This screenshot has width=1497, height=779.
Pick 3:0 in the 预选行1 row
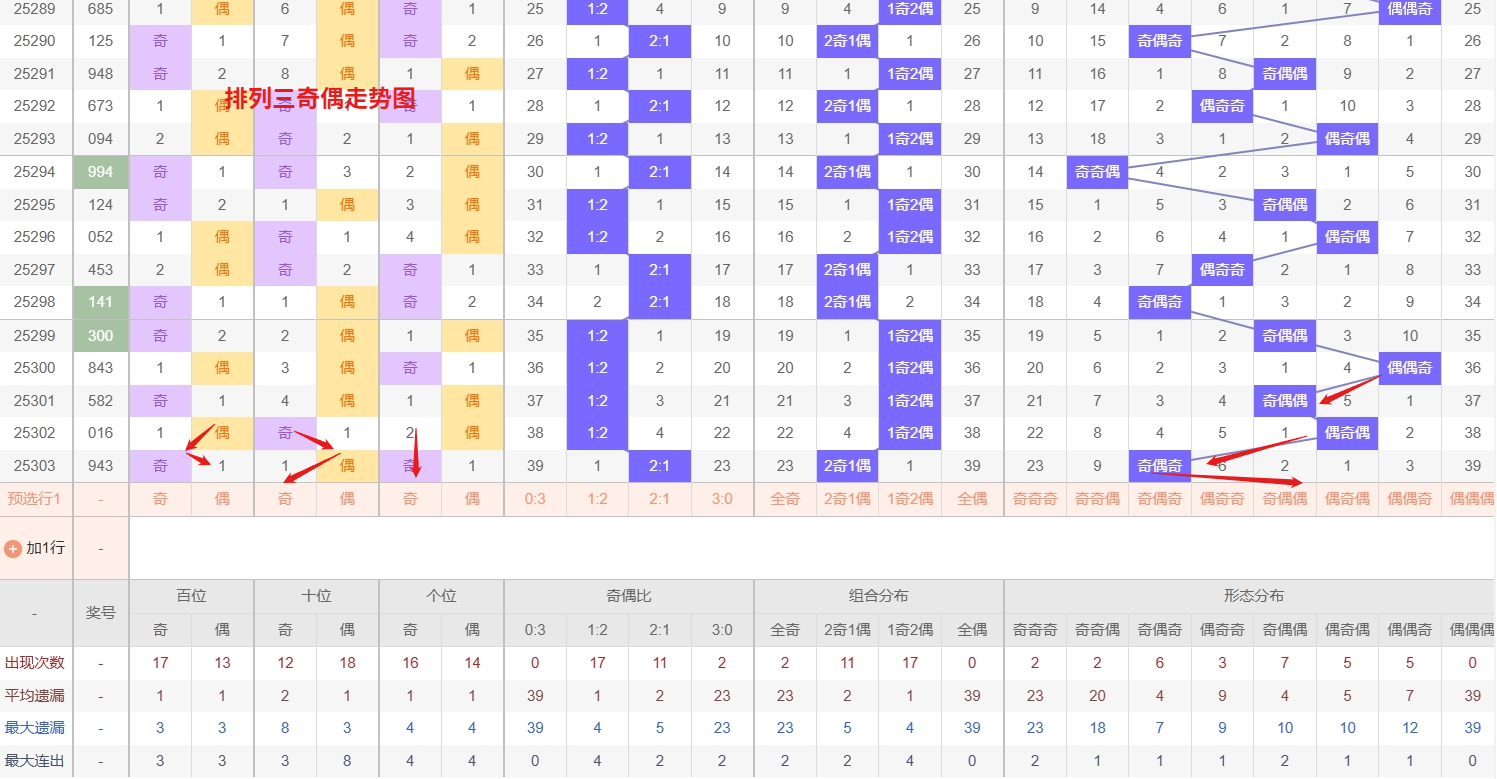(722, 498)
